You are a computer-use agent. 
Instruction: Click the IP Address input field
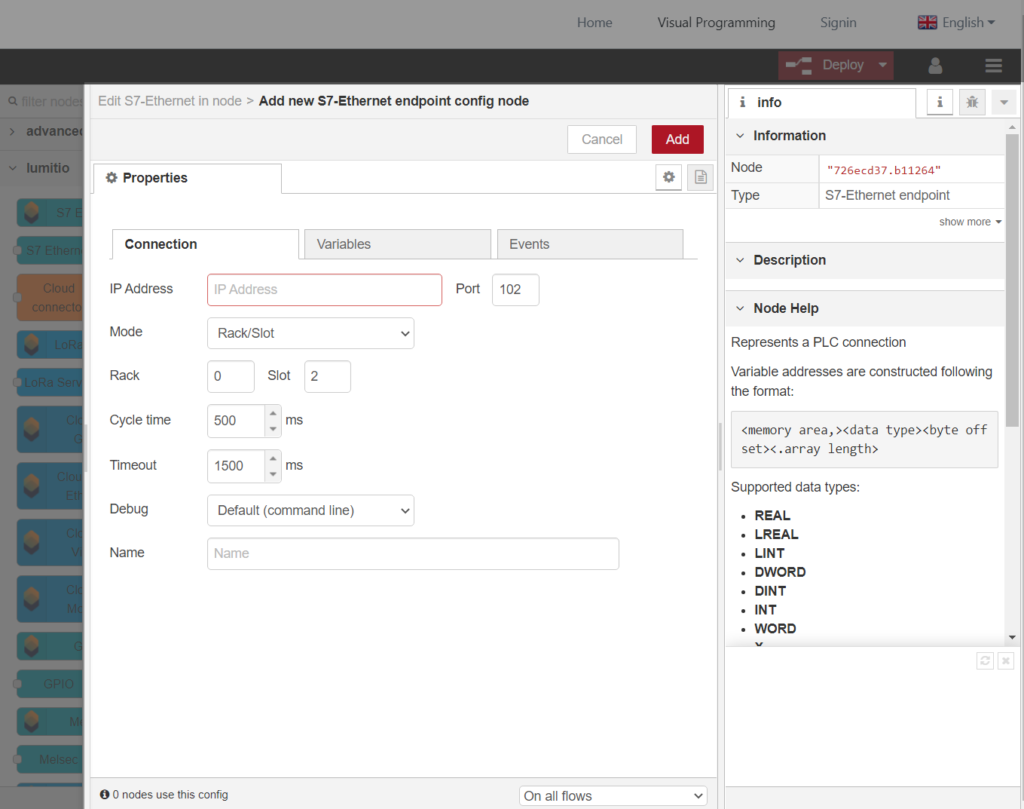[x=325, y=289]
